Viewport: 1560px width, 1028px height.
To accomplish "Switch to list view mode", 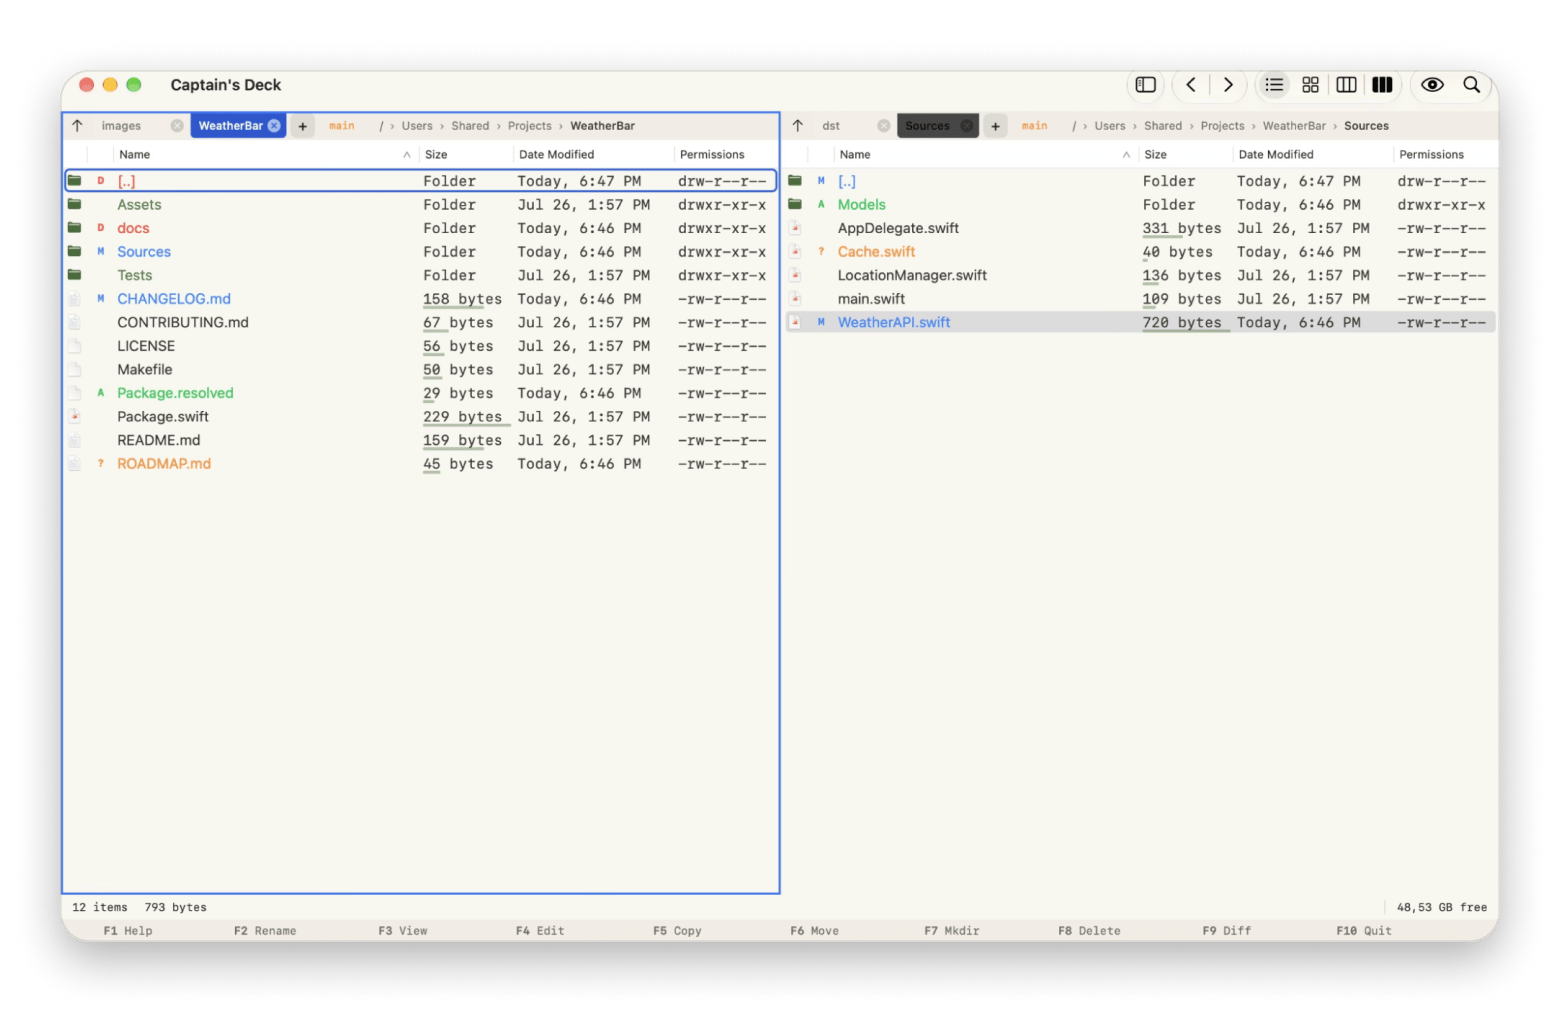I will point(1274,85).
